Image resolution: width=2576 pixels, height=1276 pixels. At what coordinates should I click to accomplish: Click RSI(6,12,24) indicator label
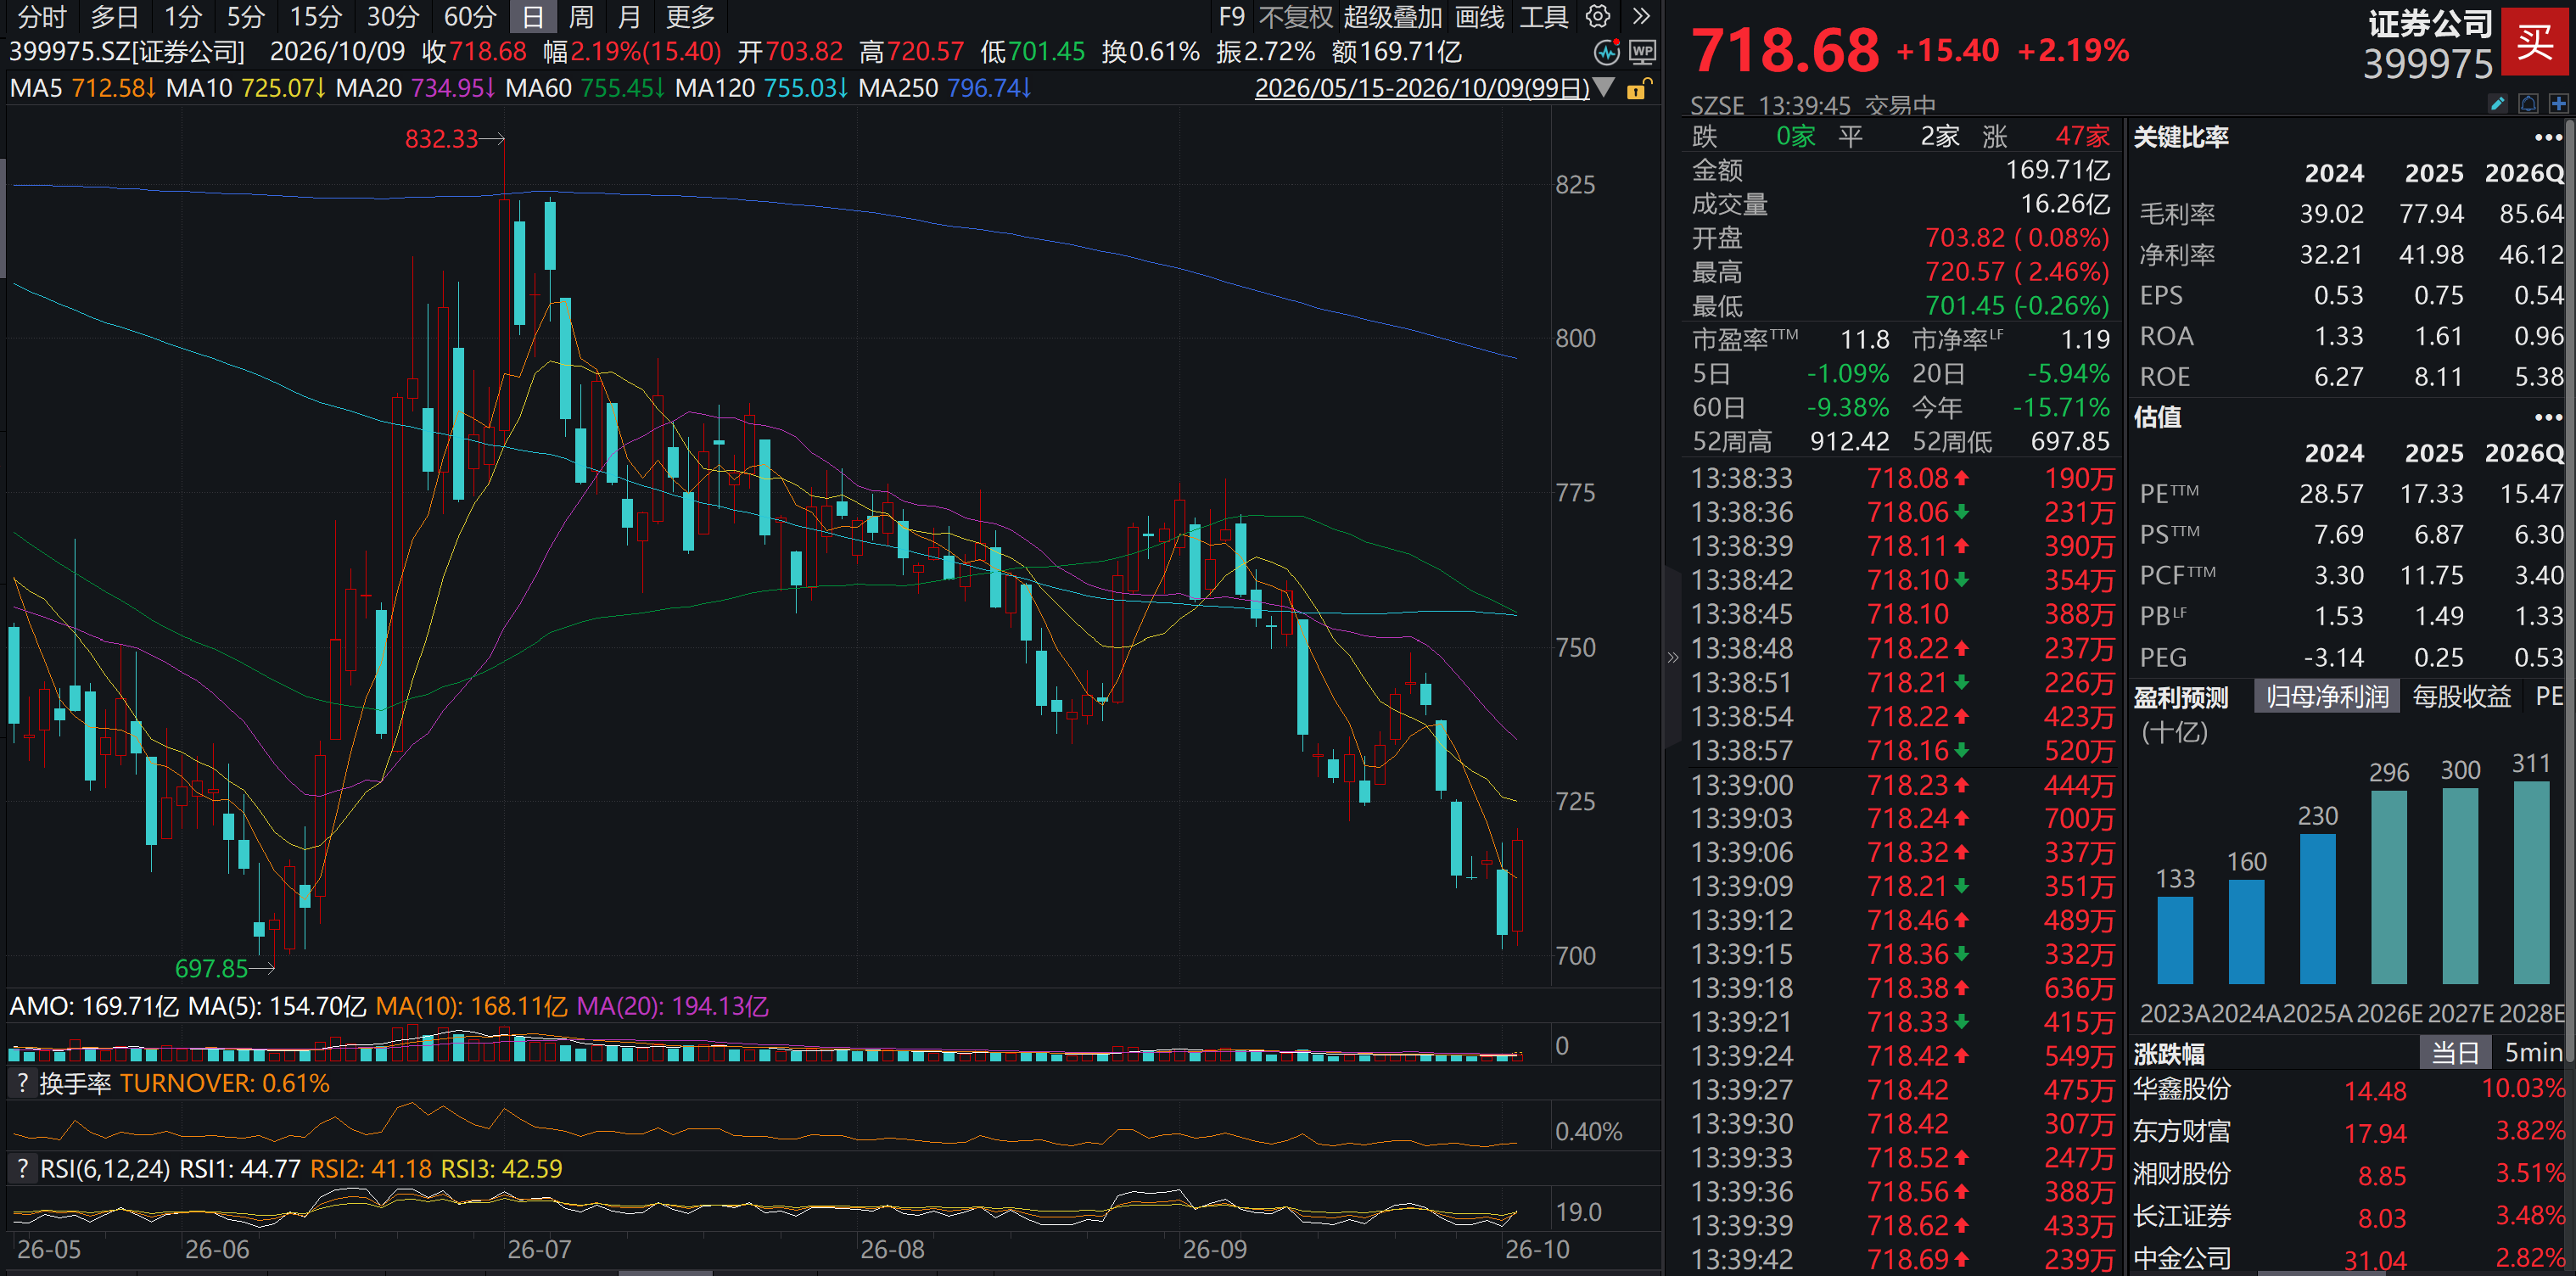[x=105, y=1168]
